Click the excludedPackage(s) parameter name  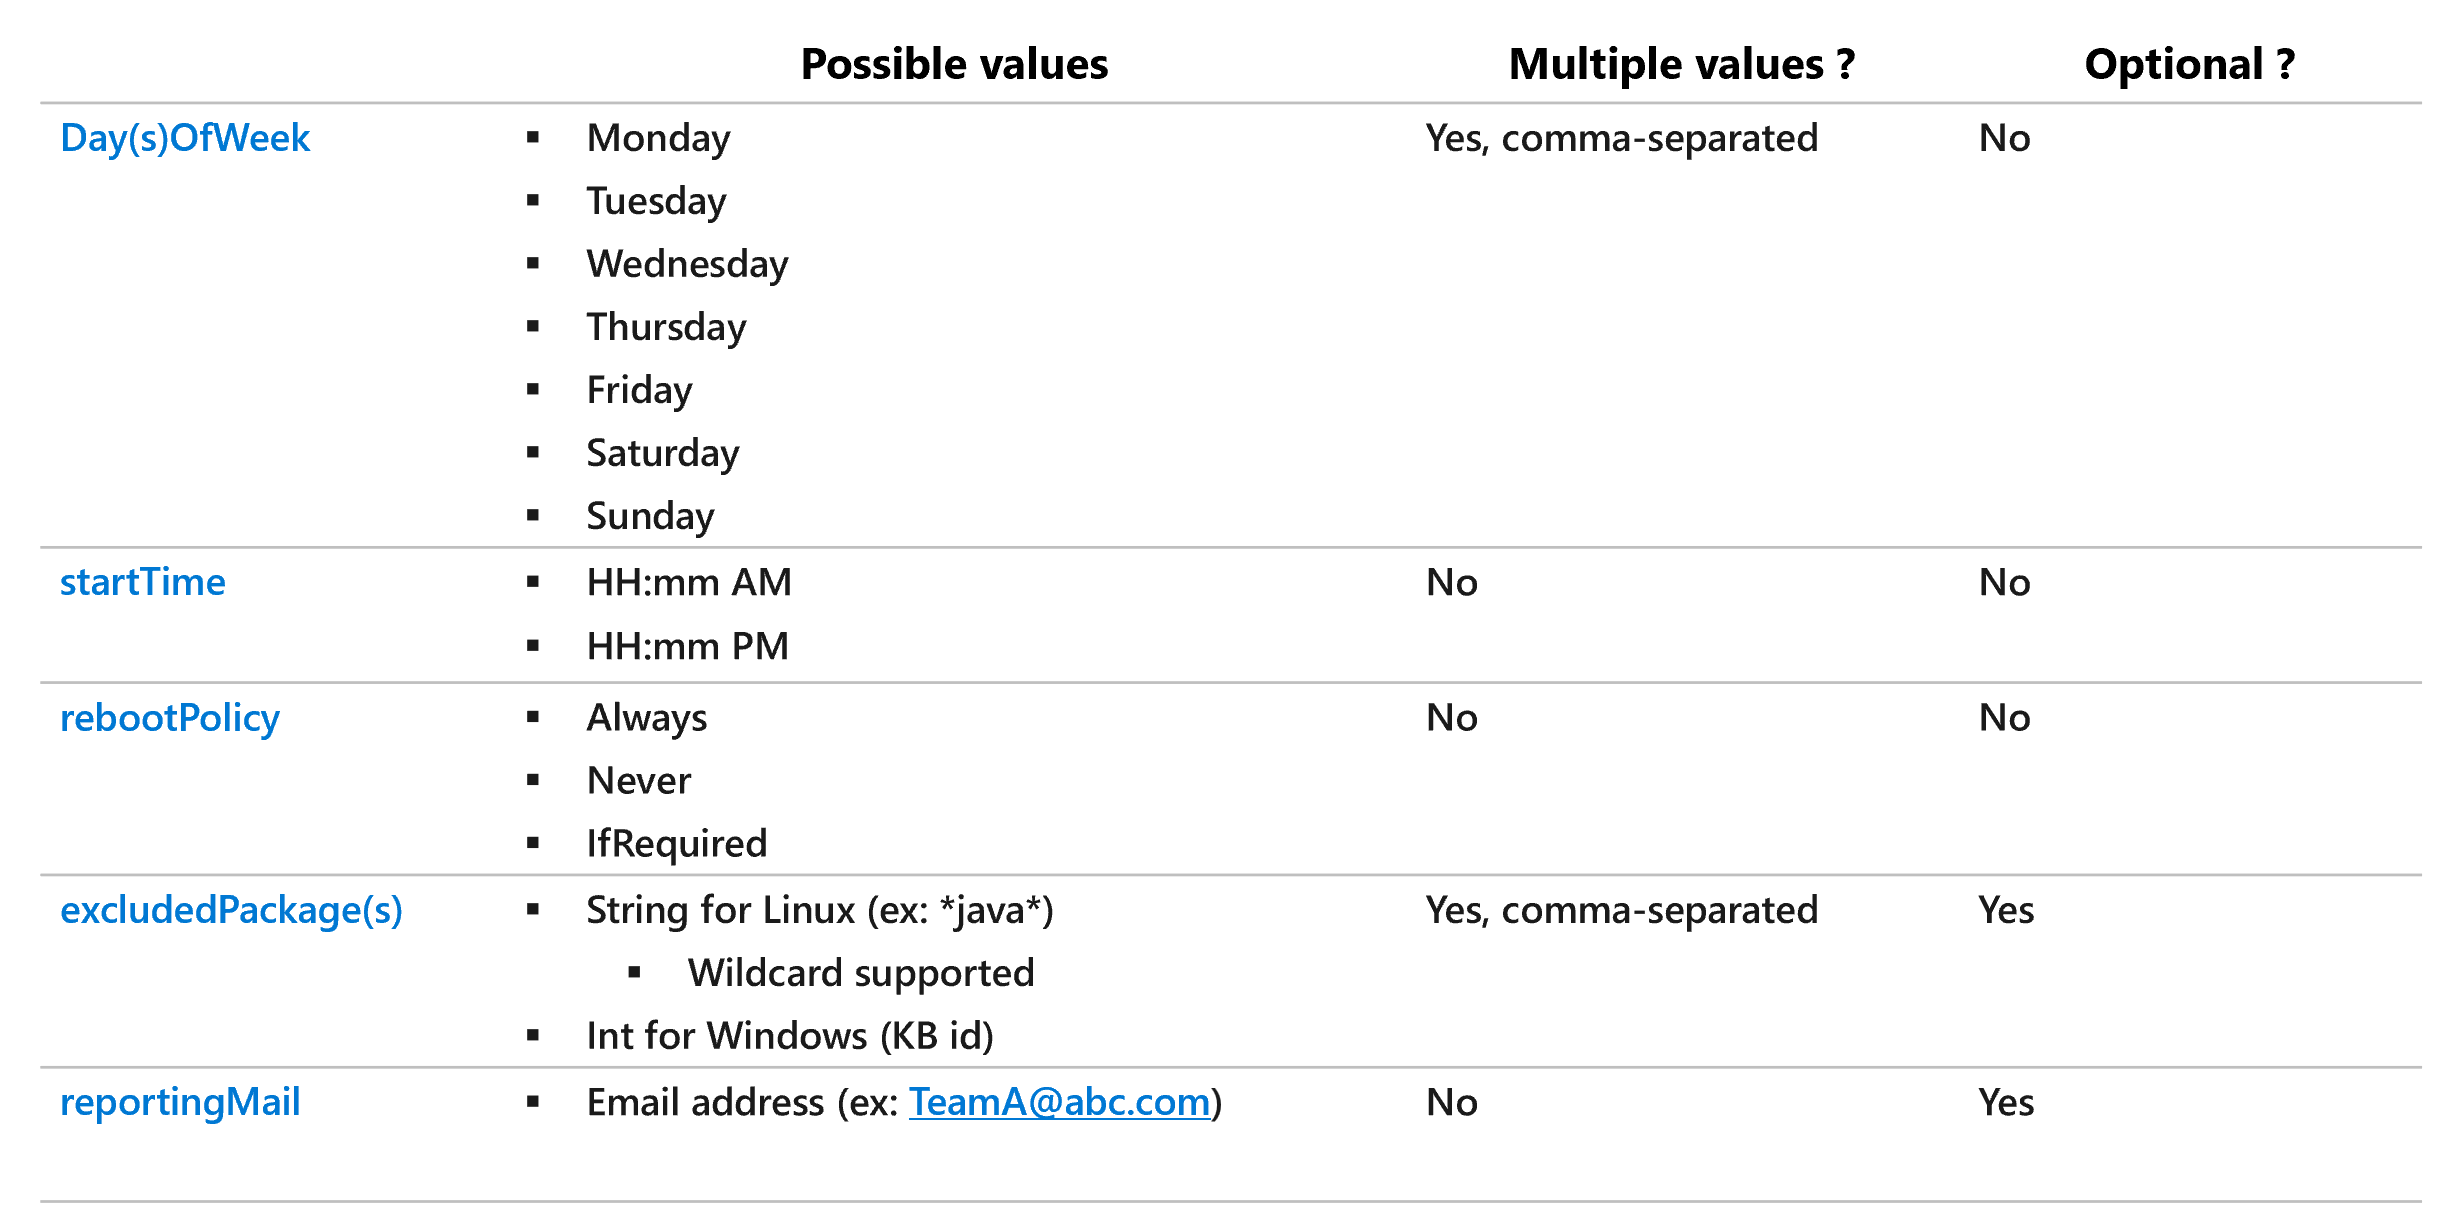(x=231, y=910)
